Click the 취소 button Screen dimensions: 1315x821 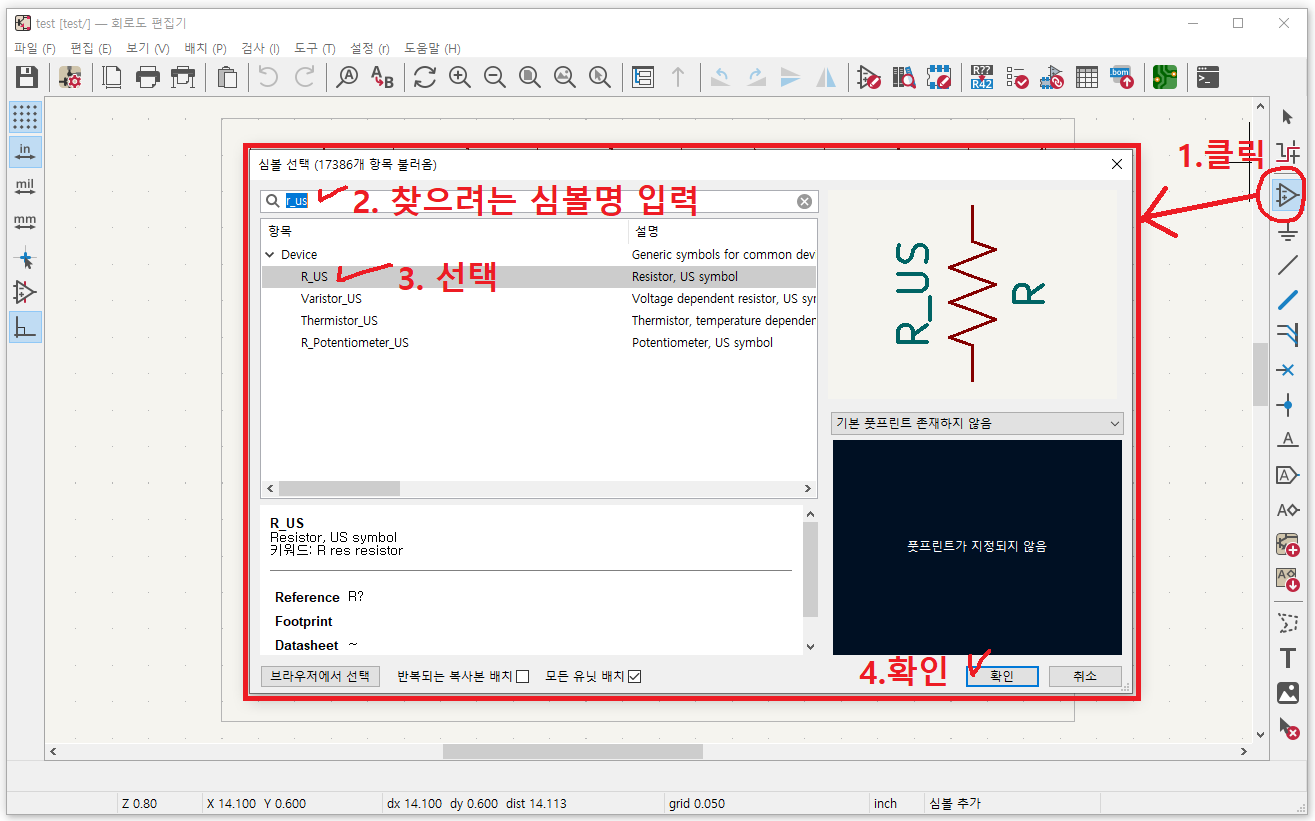[x=1085, y=676]
